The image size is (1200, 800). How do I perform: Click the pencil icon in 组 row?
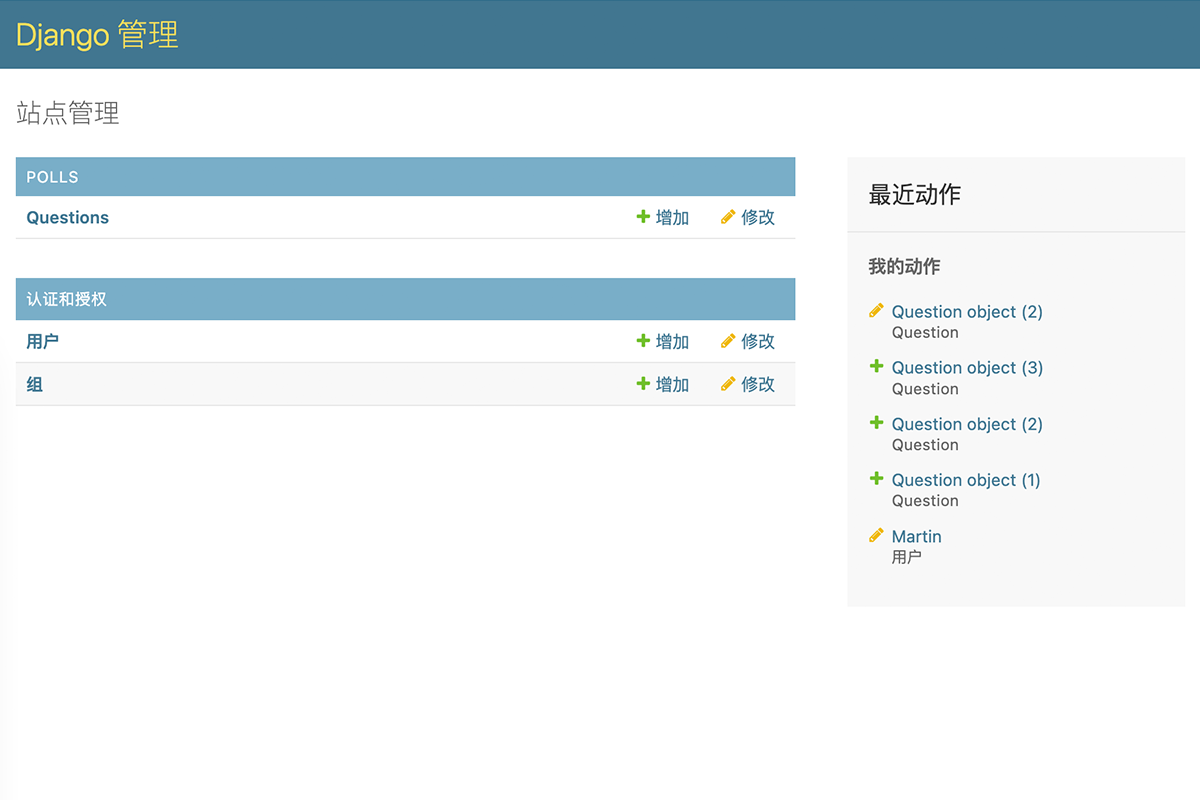coord(728,384)
